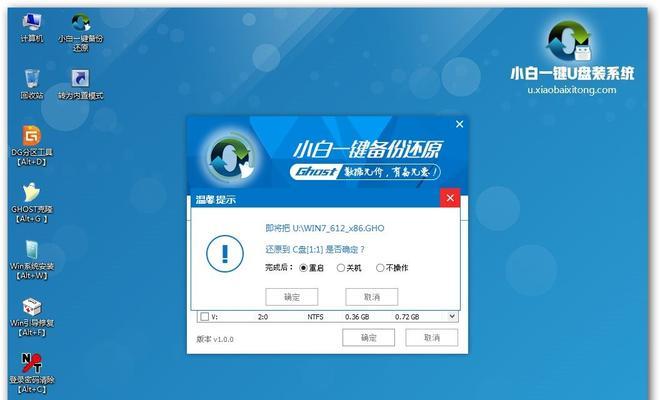
Task: Click the round backup logo in window header
Action: click(231, 157)
